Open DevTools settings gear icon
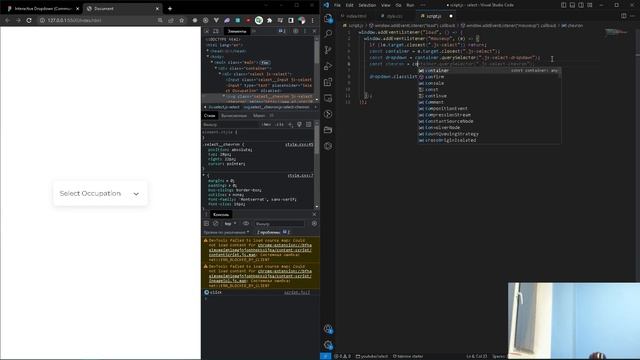Viewport: 640px width, 360px height. click(x=296, y=31)
